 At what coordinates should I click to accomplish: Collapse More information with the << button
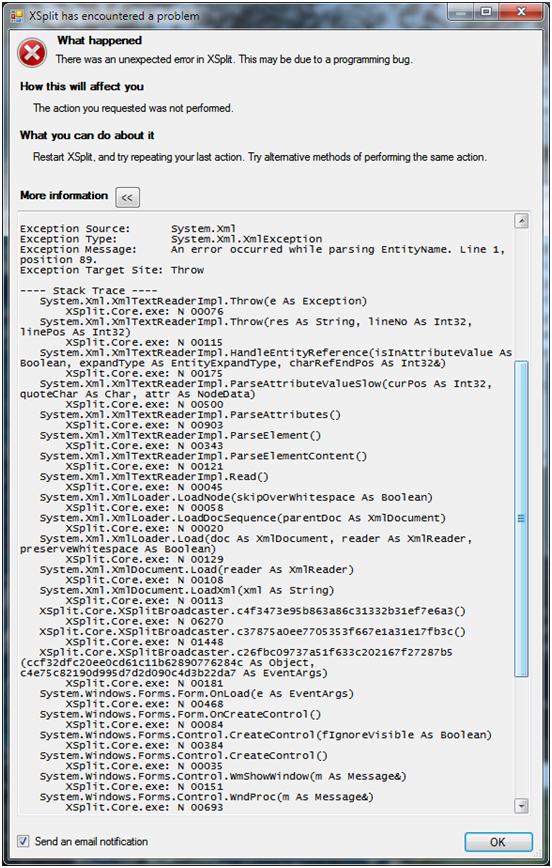(x=127, y=197)
